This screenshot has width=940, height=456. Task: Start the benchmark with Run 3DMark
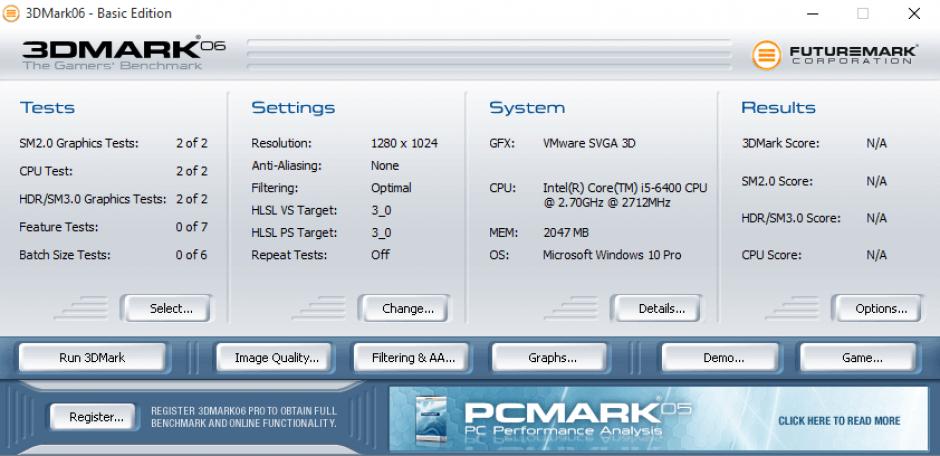[x=92, y=358]
